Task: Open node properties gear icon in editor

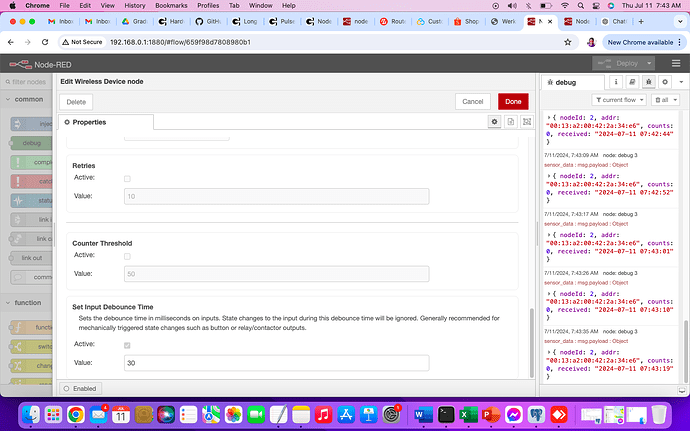Action: 493,121
